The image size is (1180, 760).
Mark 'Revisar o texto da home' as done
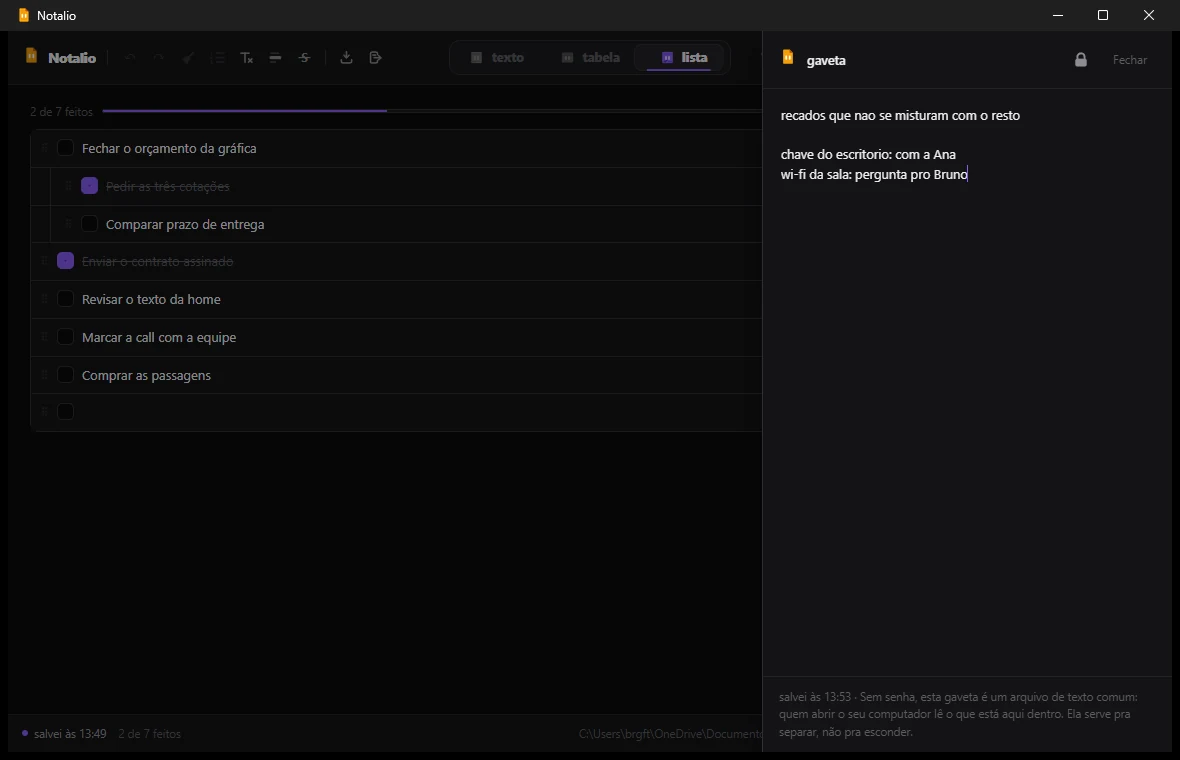pos(65,299)
